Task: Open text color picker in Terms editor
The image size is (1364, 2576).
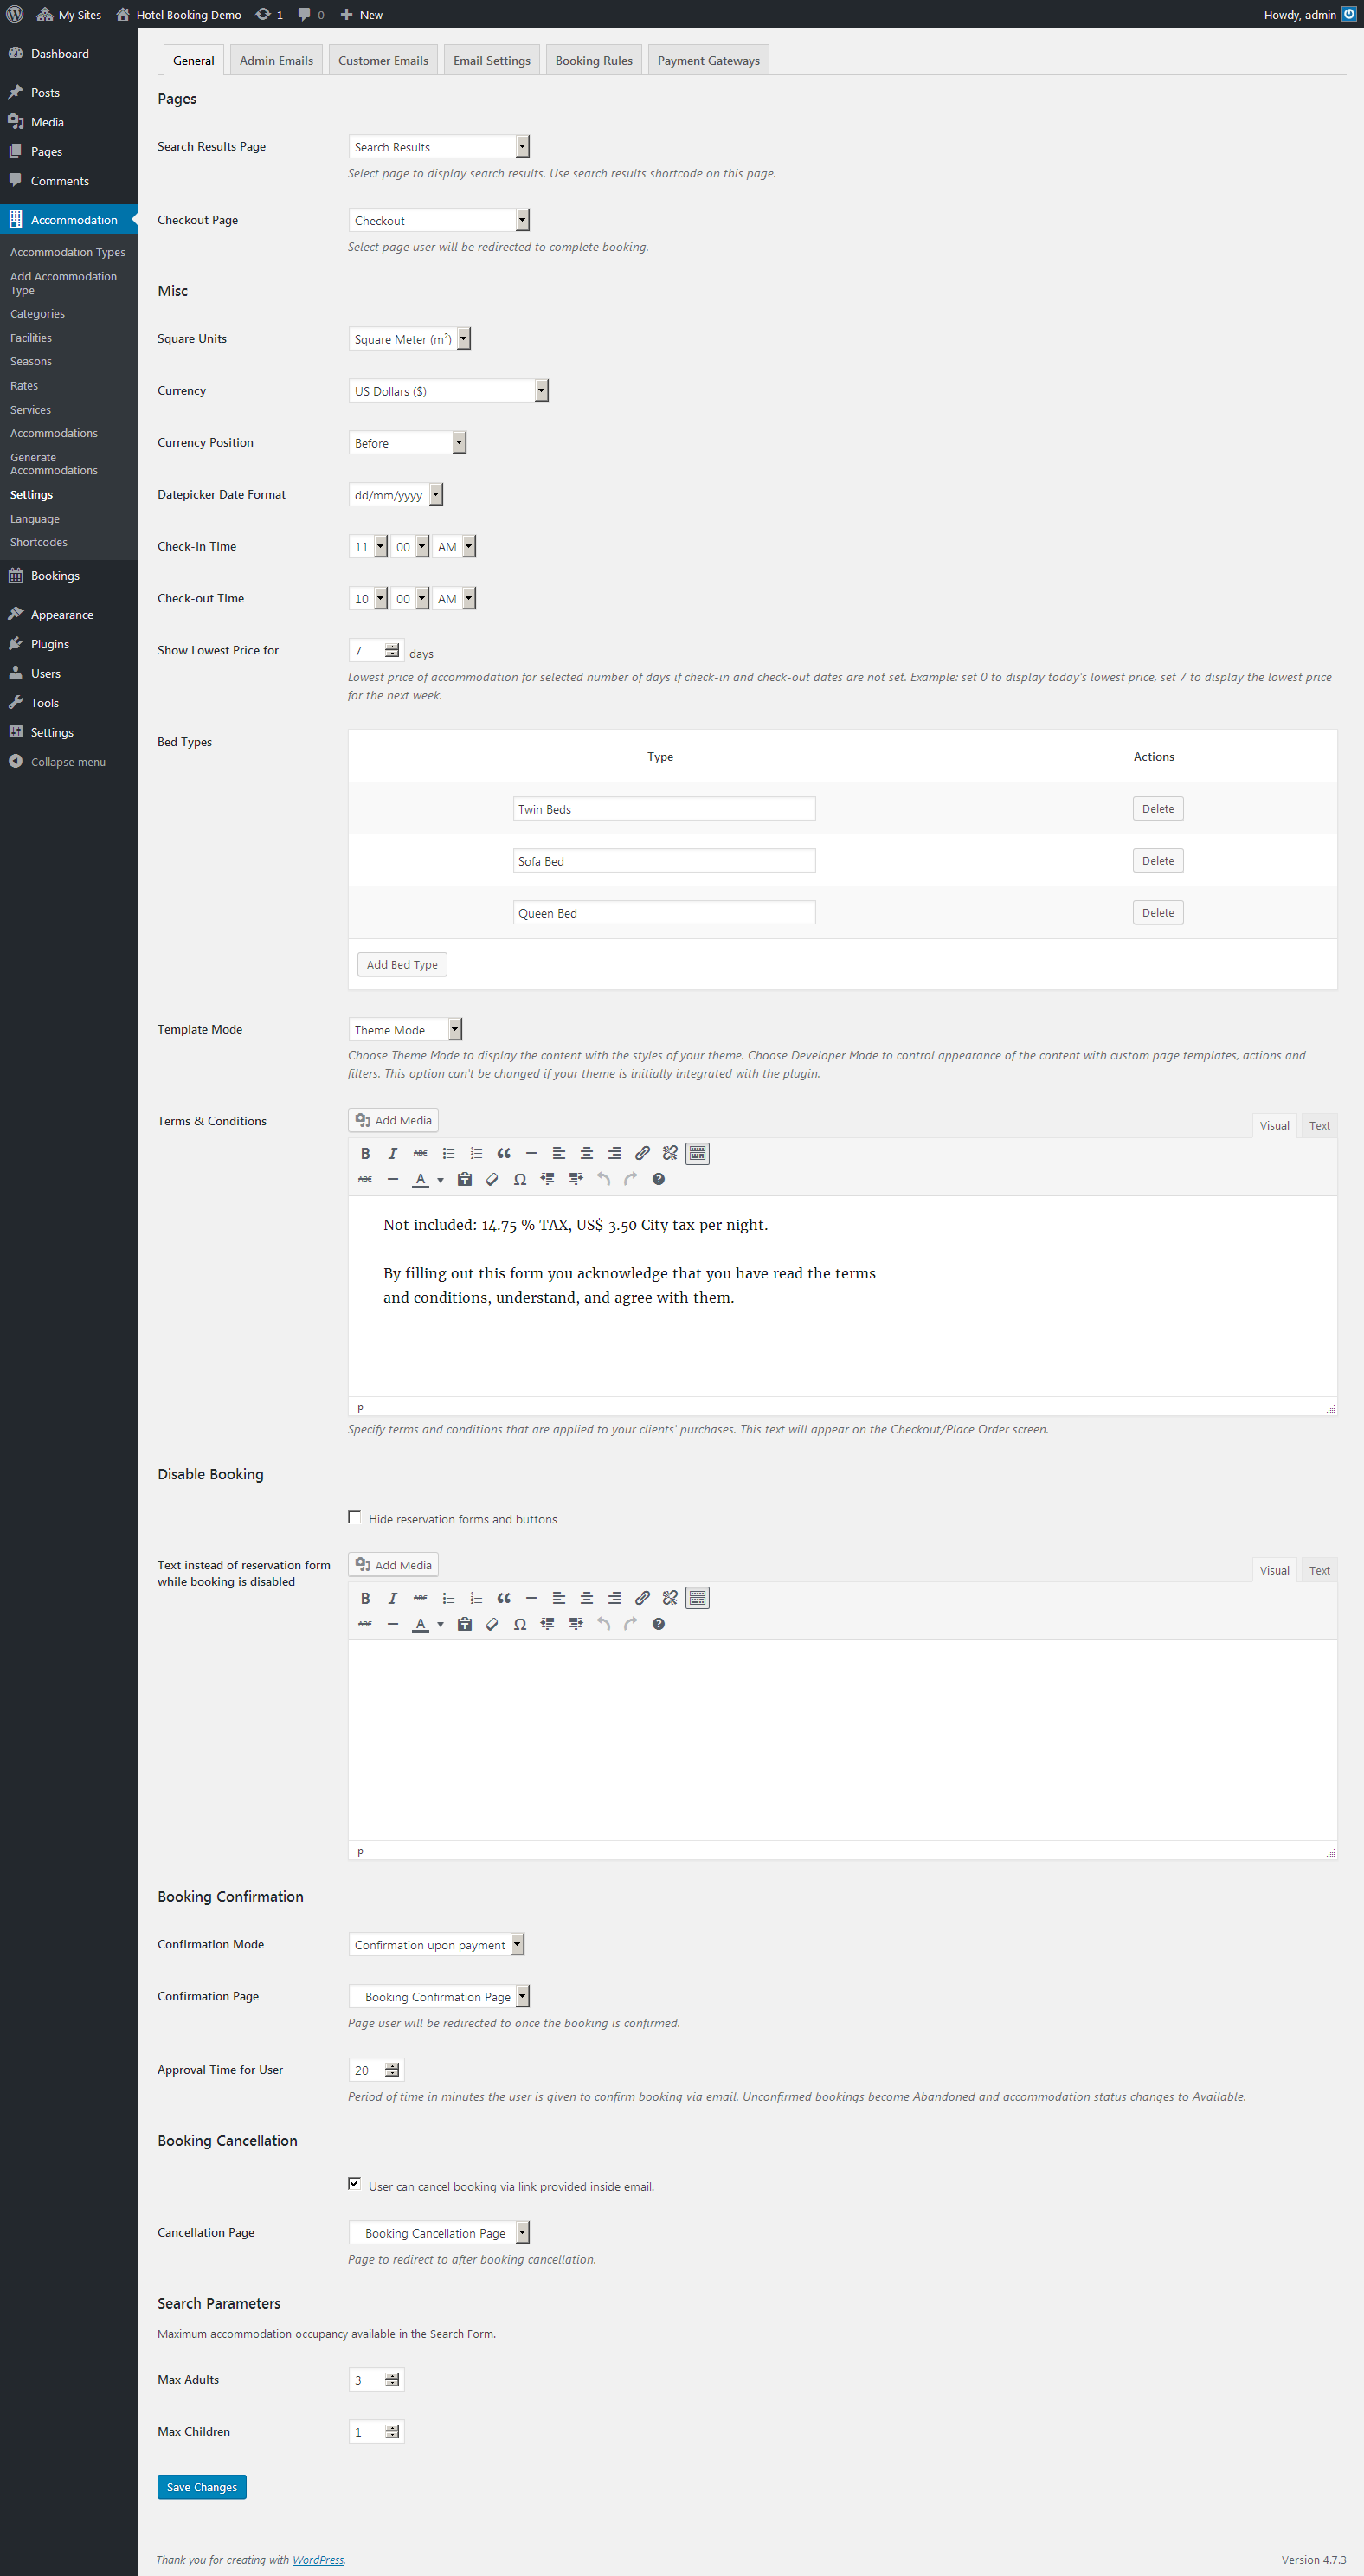Action: pos(440,1180)
